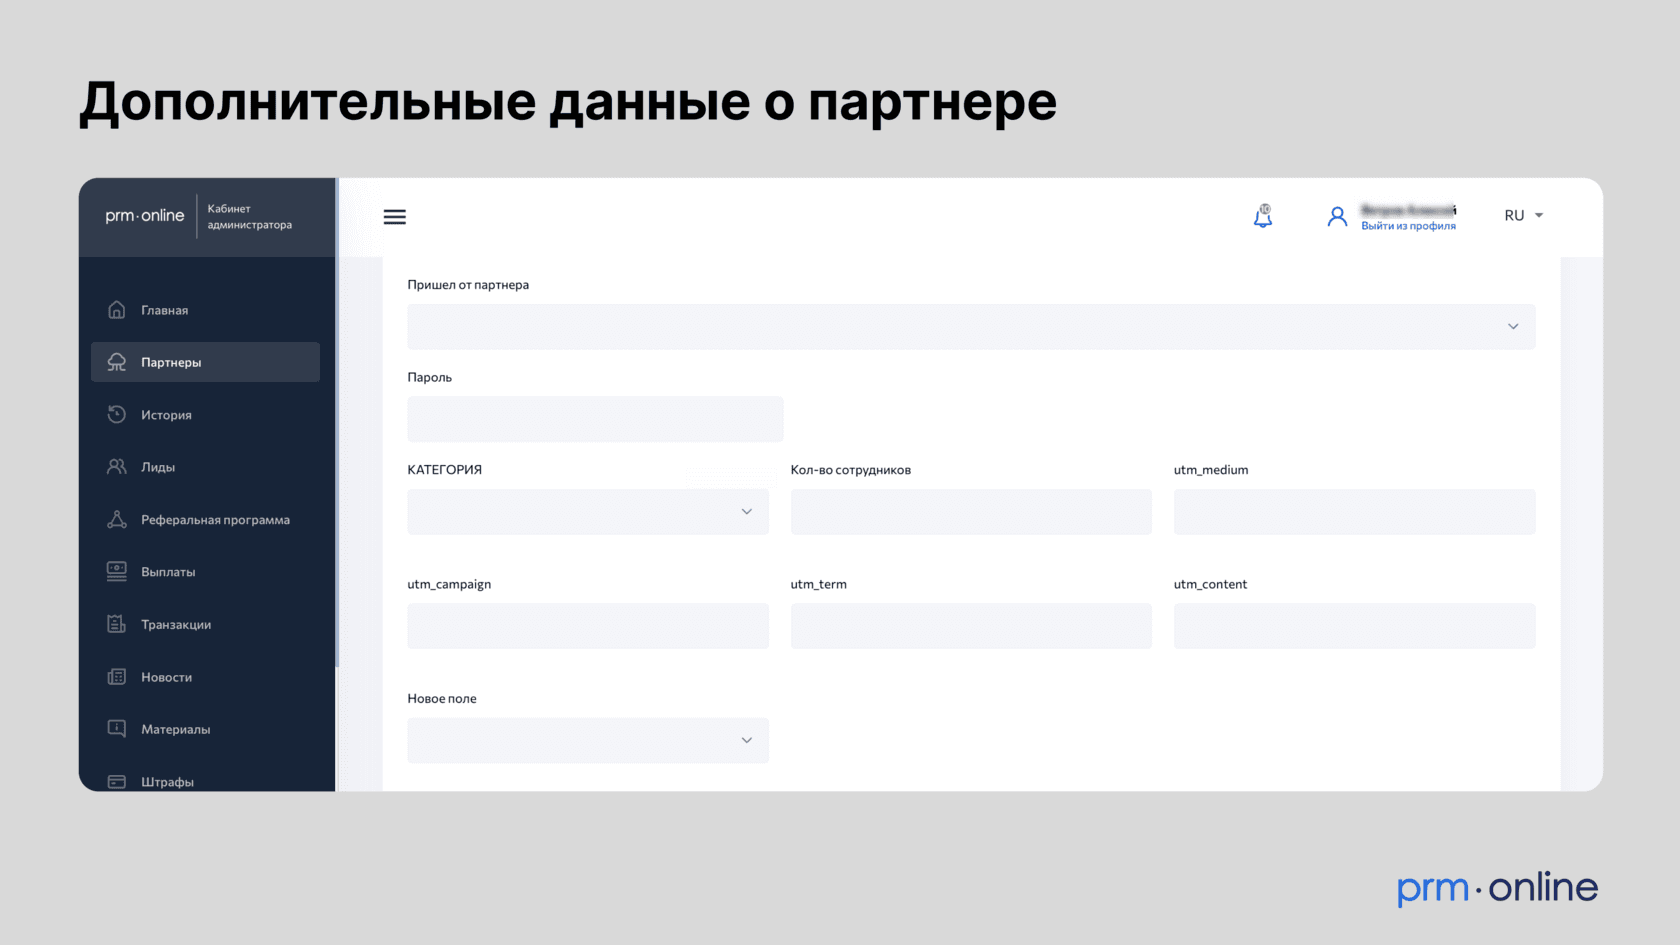Click the prm.online logo in sidebar

click(x=145, y=216)
